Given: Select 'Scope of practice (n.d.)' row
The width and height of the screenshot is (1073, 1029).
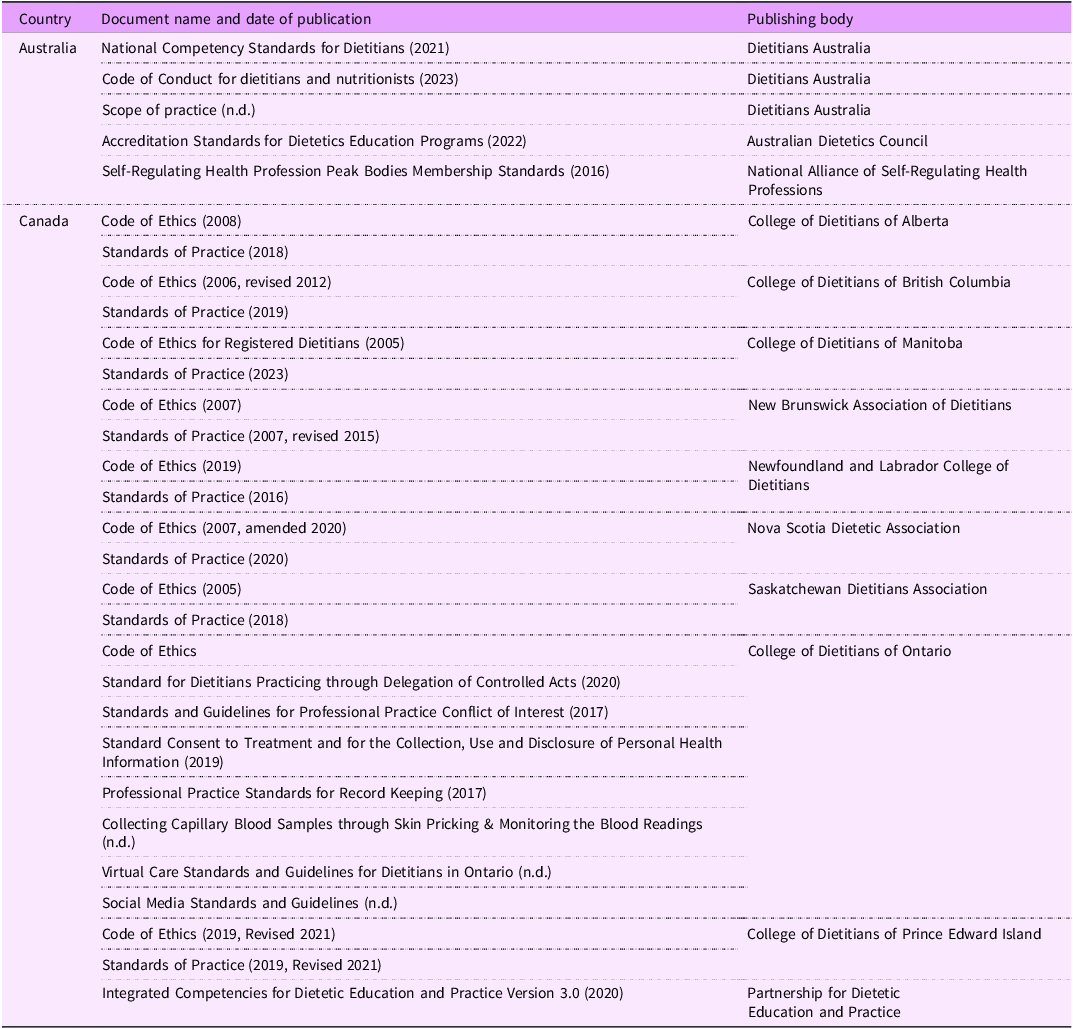Looking at the screenshot, I should (179, 110).
